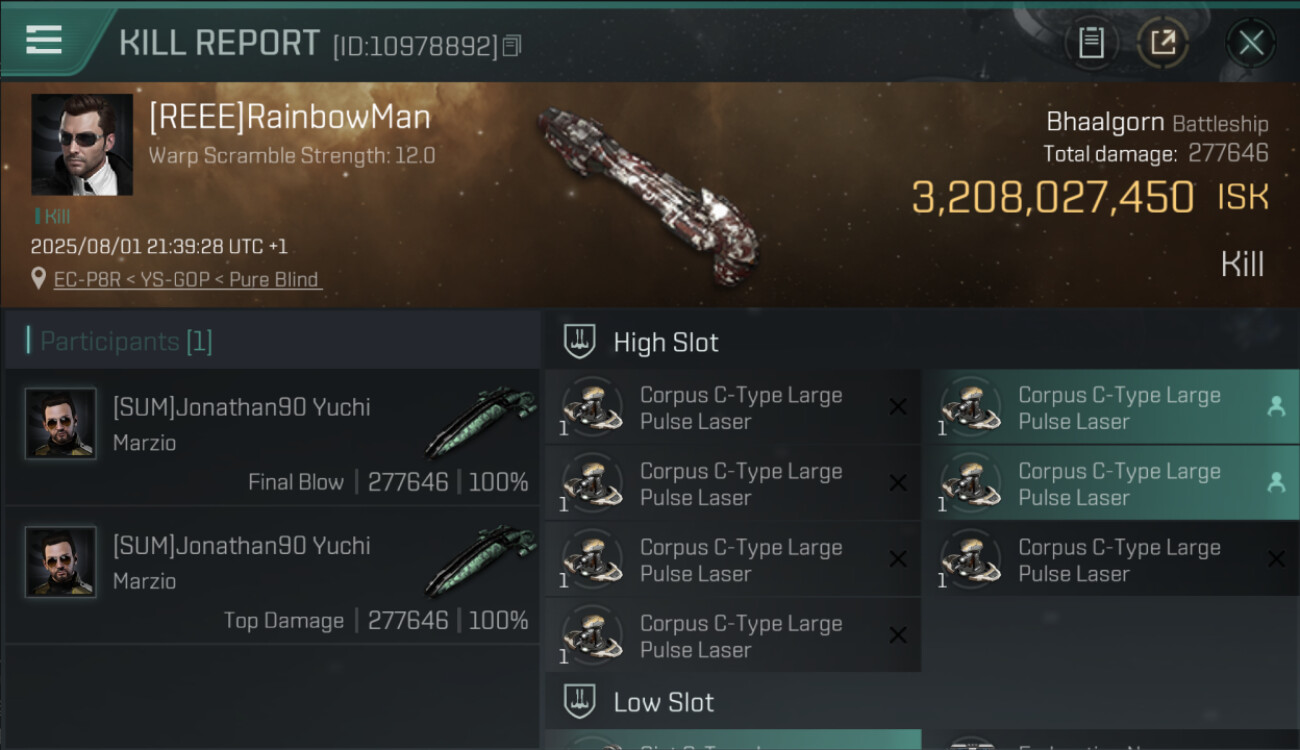Click the X on the second left-column laser

[x=898, y=483]
